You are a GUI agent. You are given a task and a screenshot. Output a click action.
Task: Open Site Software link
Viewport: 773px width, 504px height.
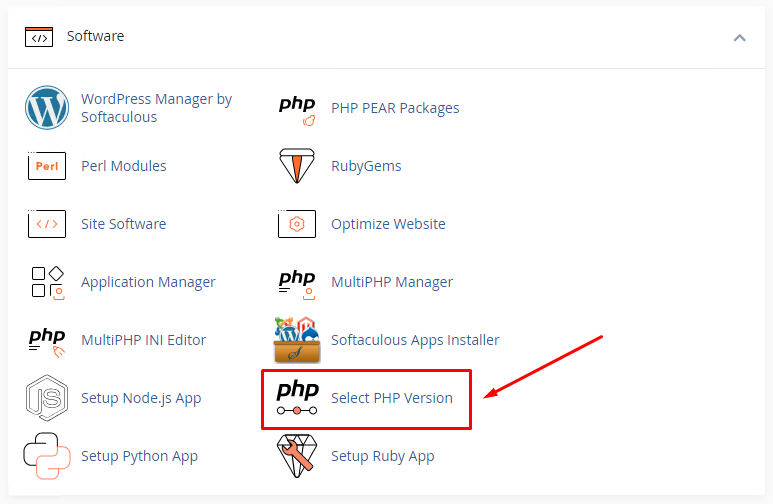click(124, 224)
